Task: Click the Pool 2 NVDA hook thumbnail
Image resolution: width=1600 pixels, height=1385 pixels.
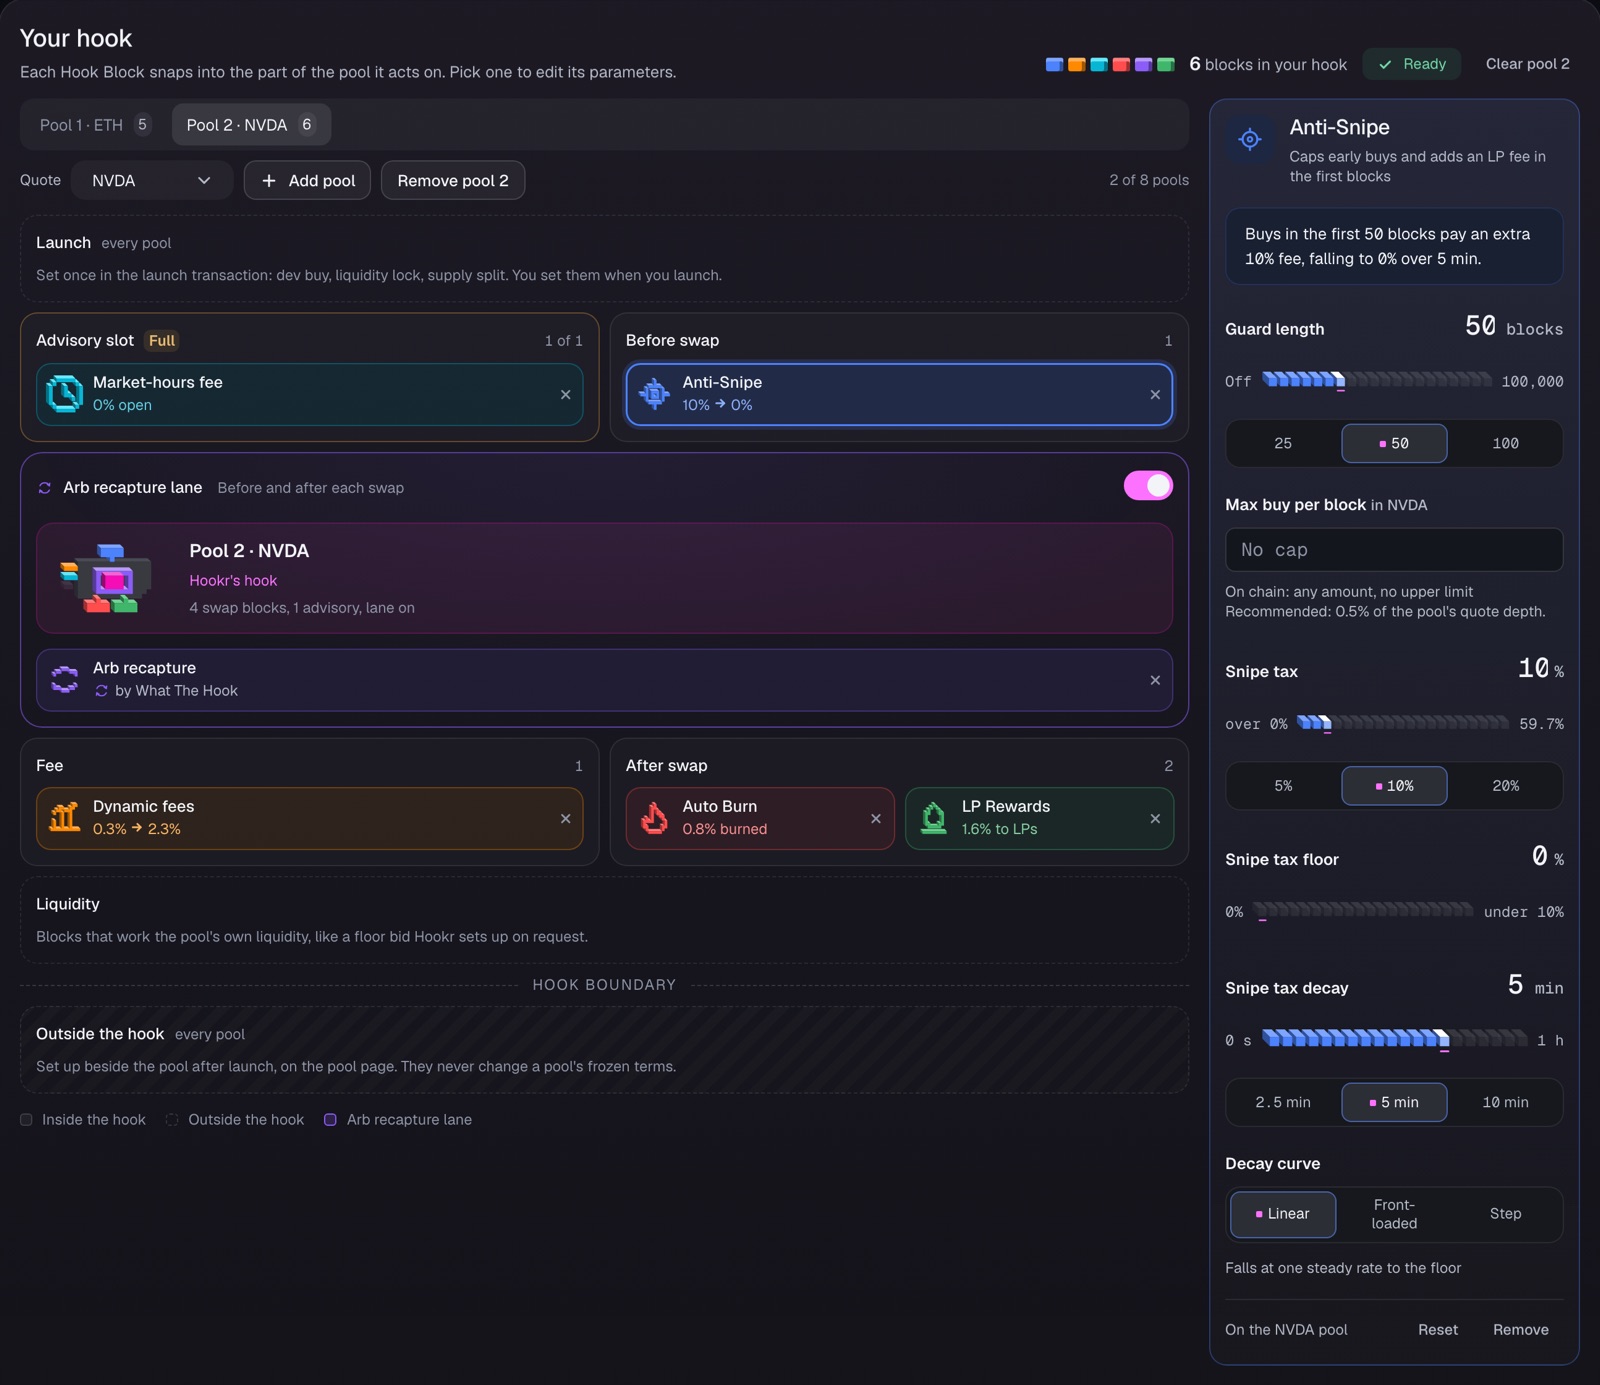Action: (106, 578)
